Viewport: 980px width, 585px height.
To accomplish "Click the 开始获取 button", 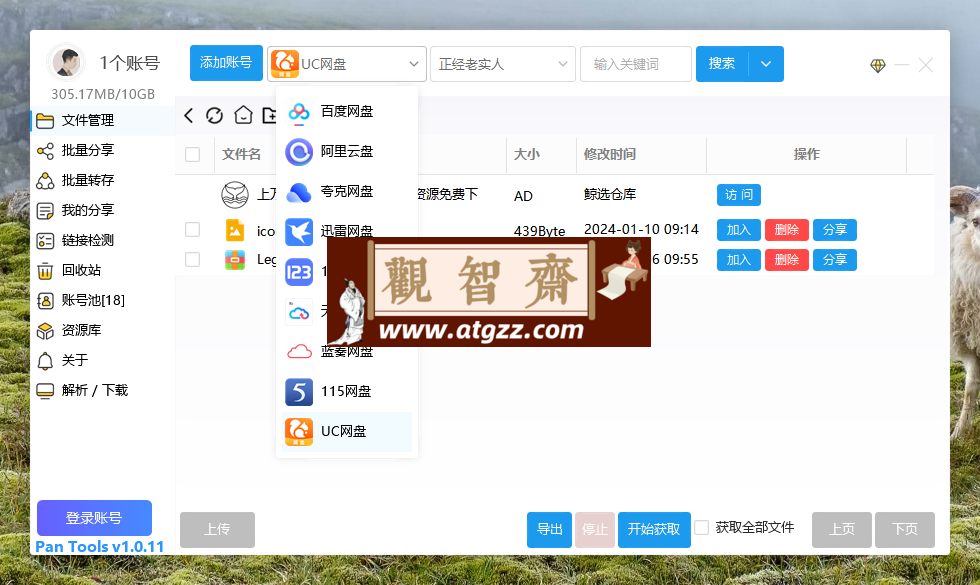I will coord(654,530).
